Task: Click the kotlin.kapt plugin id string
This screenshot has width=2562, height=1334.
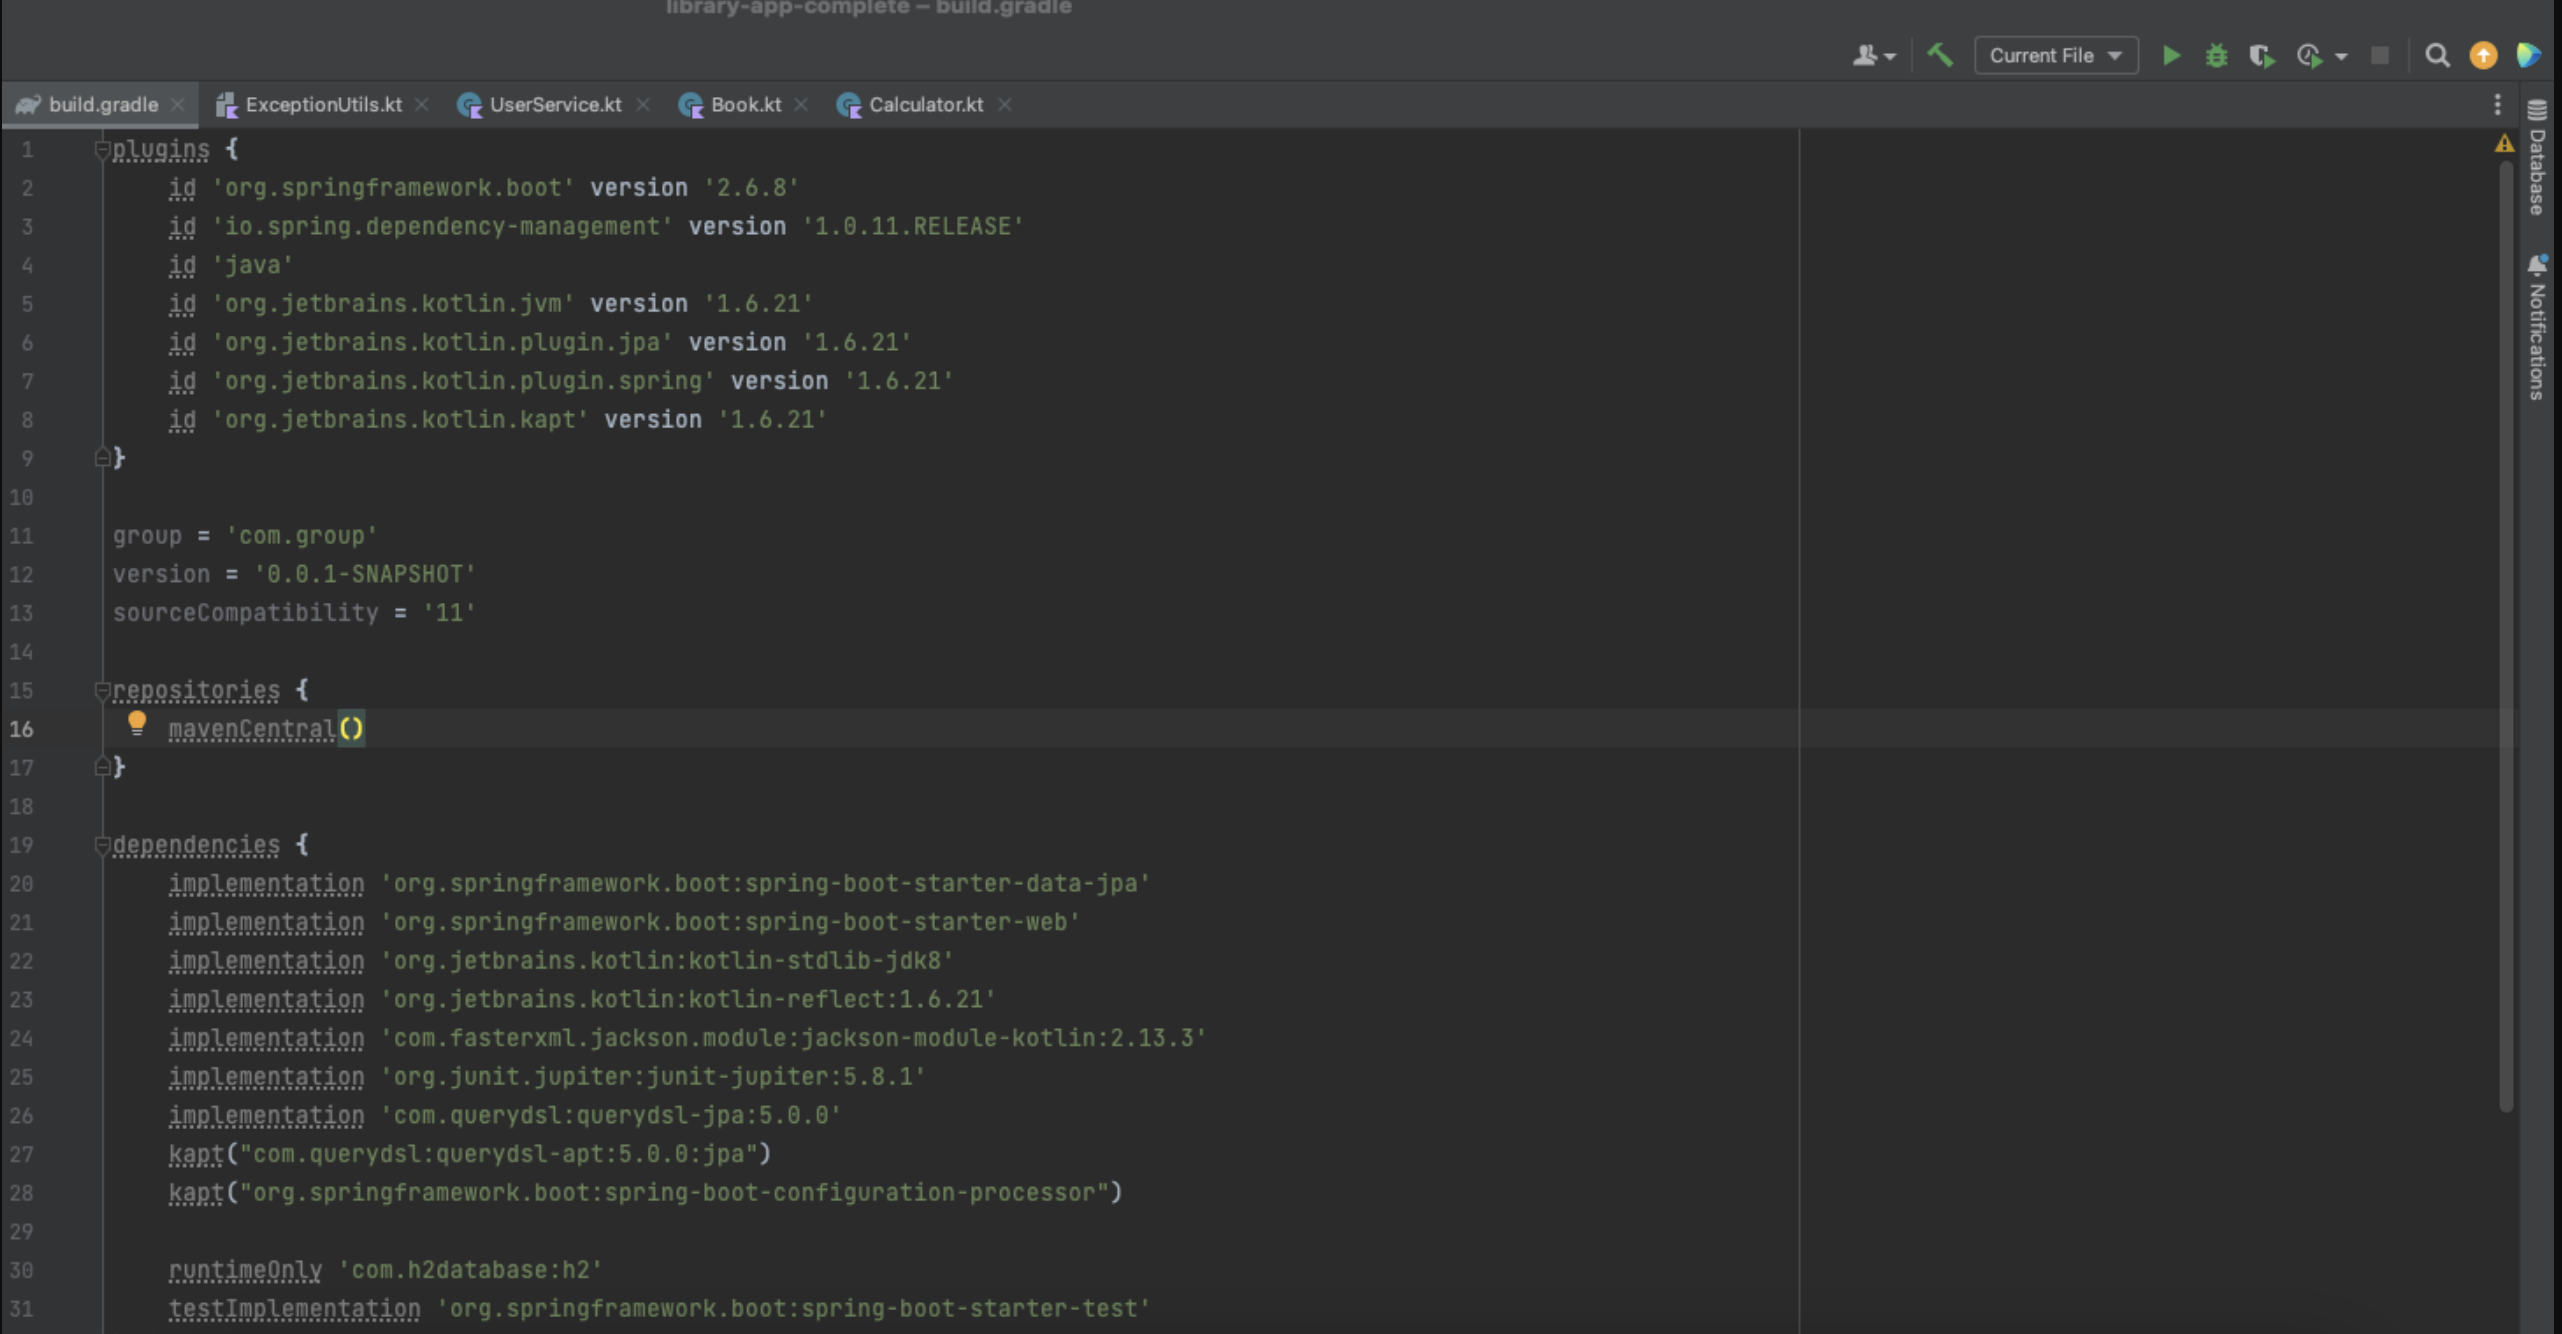Action: tap(400, 420)
